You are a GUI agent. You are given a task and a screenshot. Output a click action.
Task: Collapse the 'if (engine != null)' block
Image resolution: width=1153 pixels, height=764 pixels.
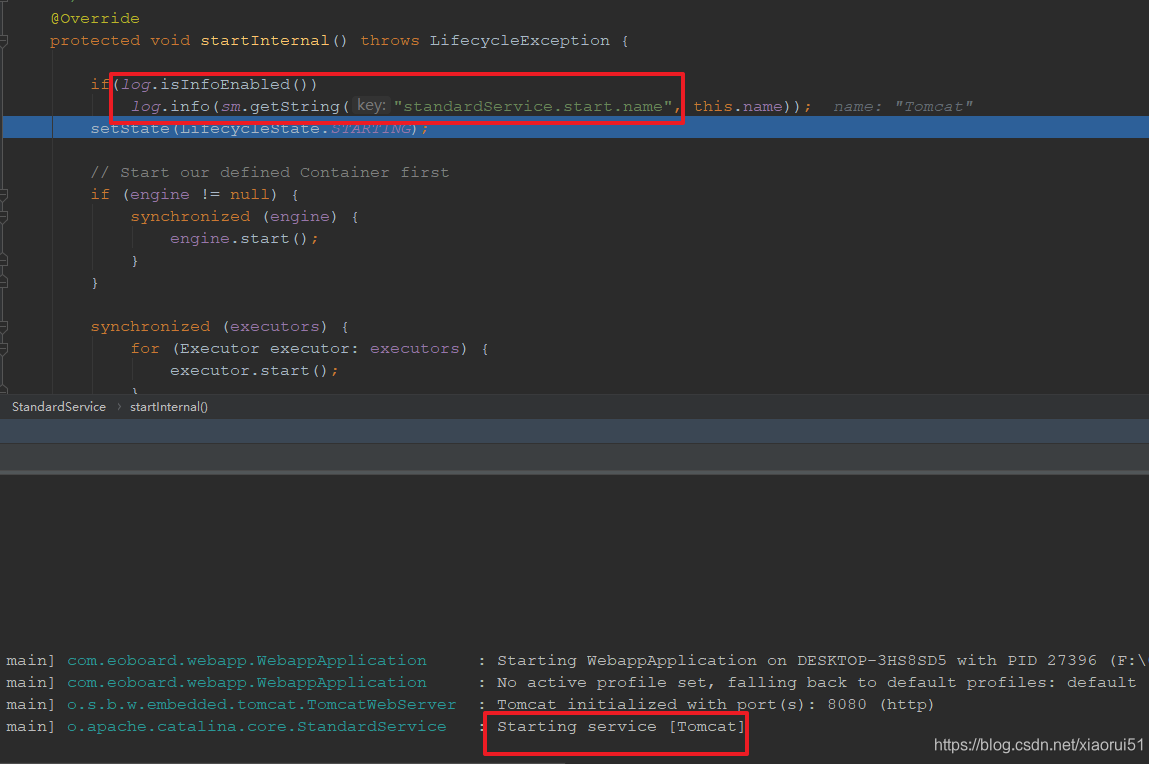point(4,195)
